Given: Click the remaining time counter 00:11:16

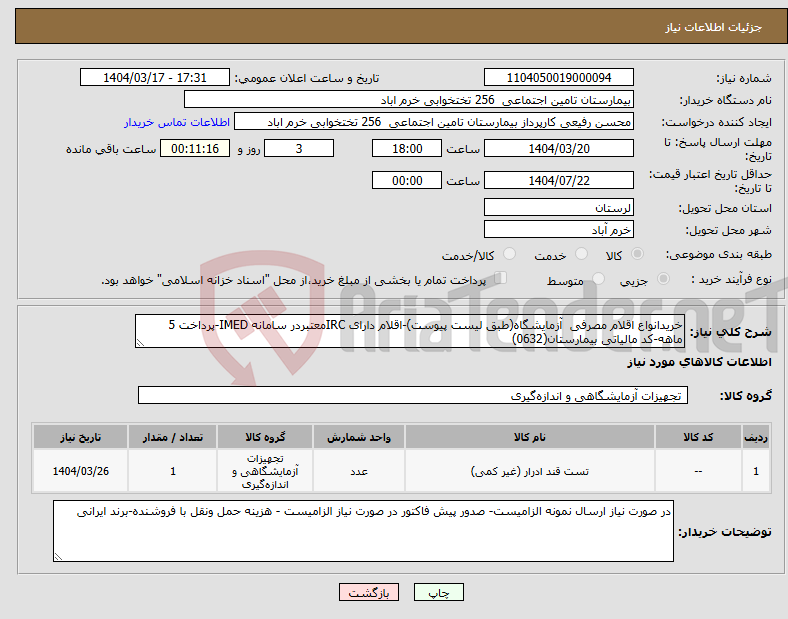Looking at the screenshot, I should click(x=195, y=148).
